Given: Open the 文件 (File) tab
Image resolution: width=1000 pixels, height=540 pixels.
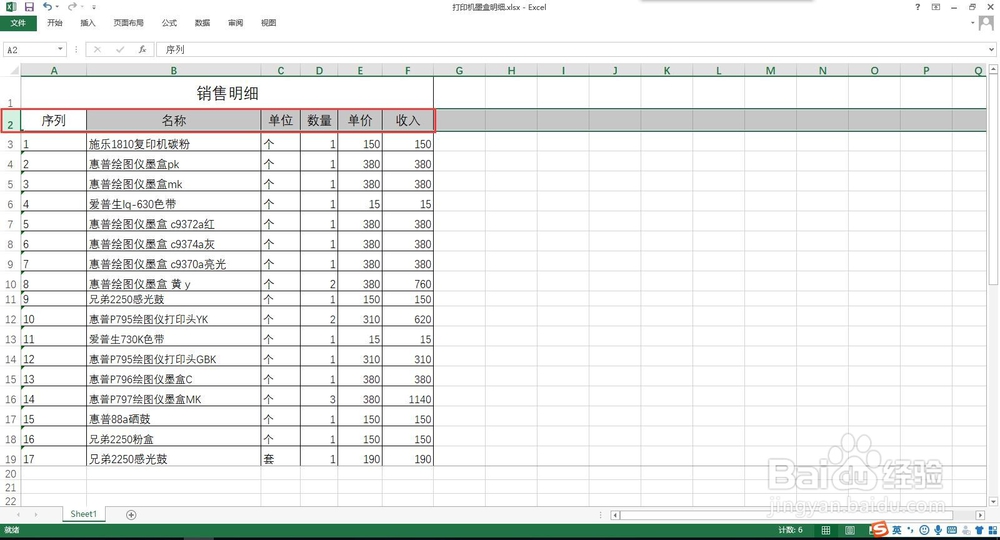Looking at the screenshot, I should coord(18,23).
